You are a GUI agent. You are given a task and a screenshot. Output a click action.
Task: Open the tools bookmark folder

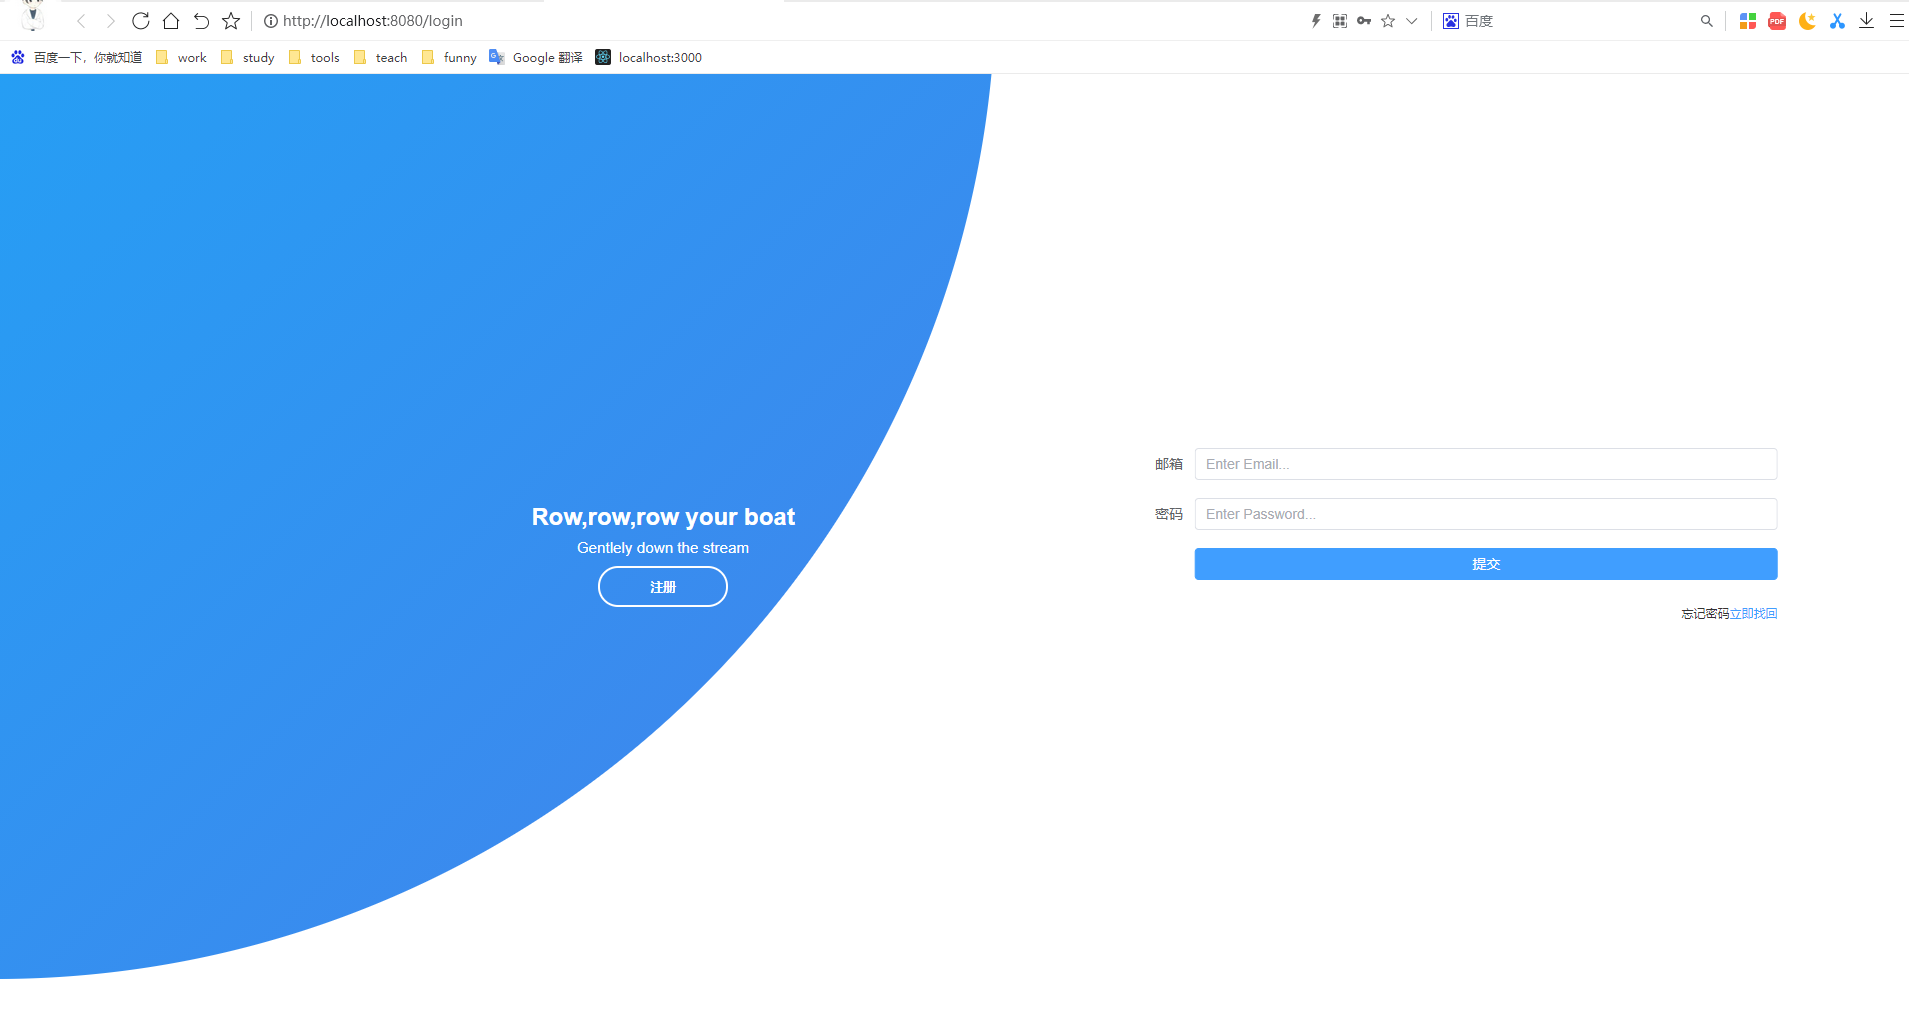pos(314,58)
